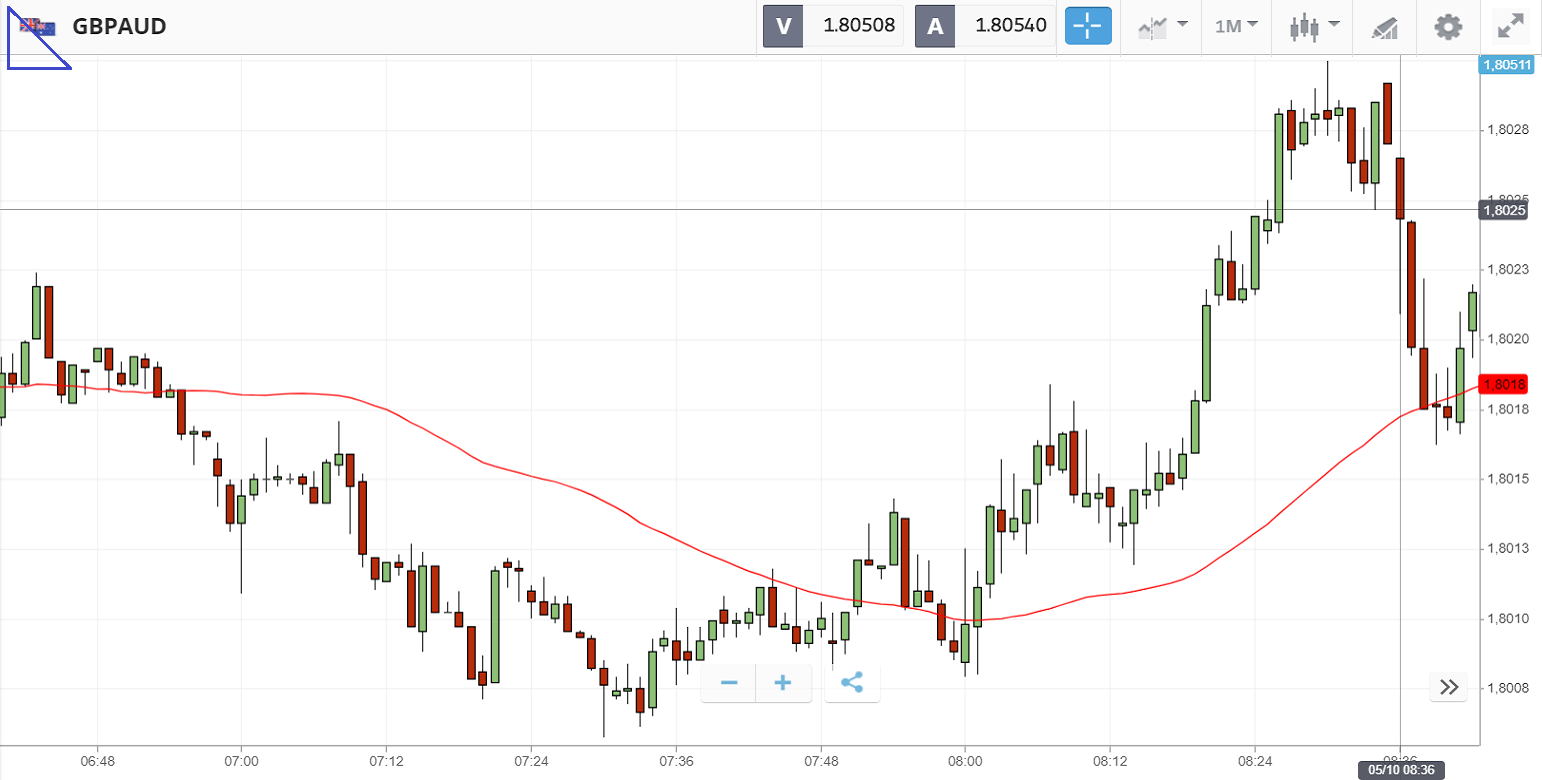The height and width of the screenshot is (780, 1542).
Task: Zoom in the chart with plus button
Action: point(784,683)
